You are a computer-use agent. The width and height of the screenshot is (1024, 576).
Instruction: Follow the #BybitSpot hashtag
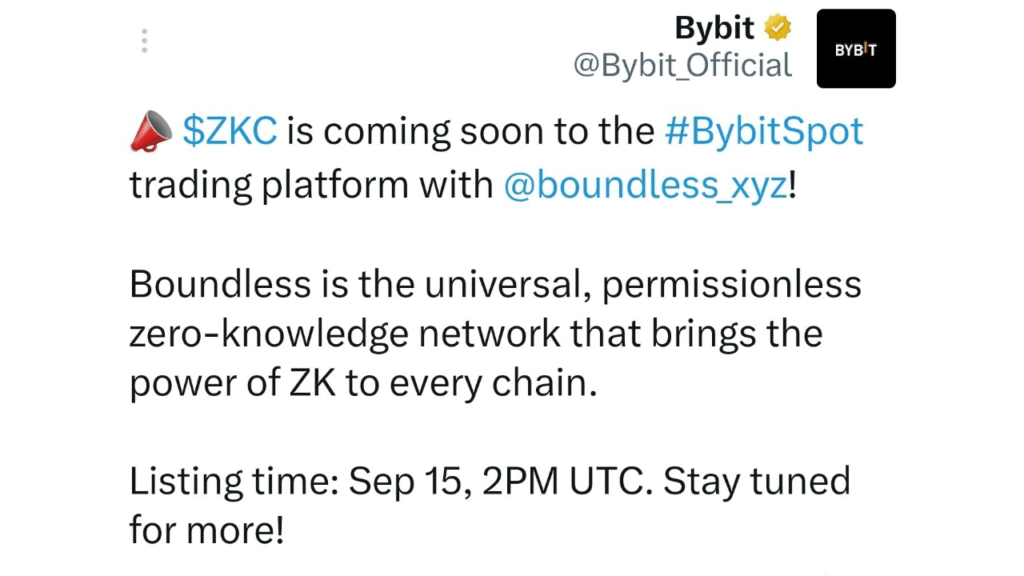pos(764,132)
